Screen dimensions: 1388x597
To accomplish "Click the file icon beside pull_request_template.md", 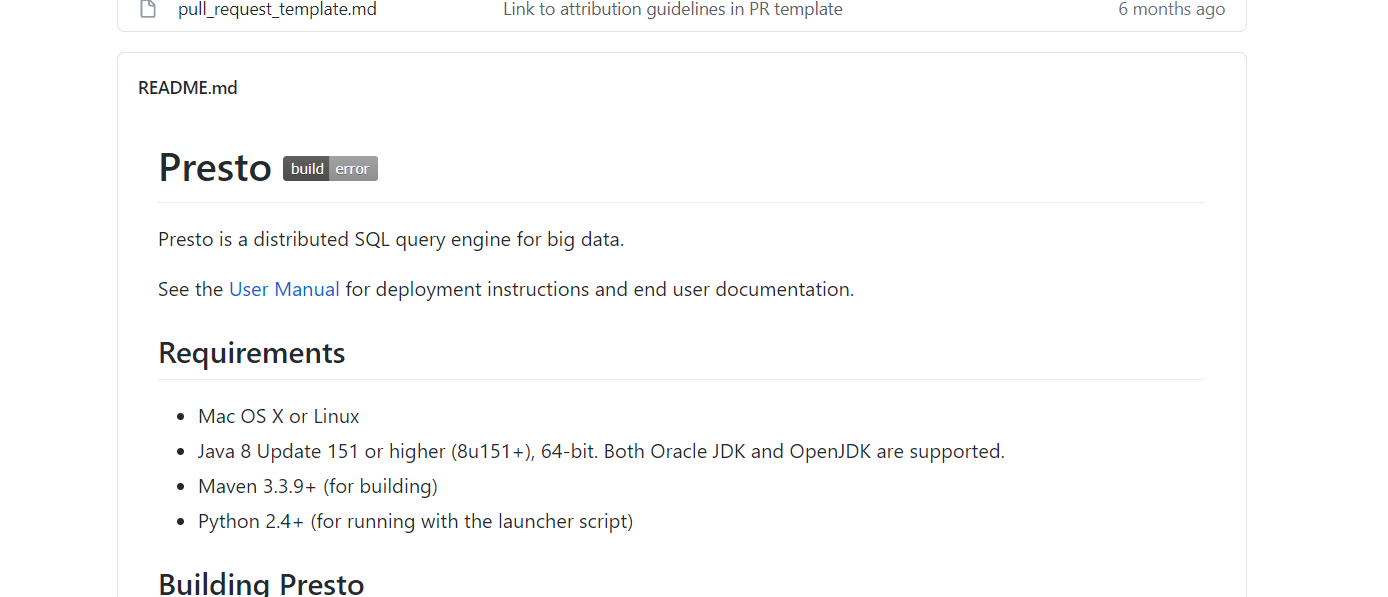I will click(x=148, y=10).
